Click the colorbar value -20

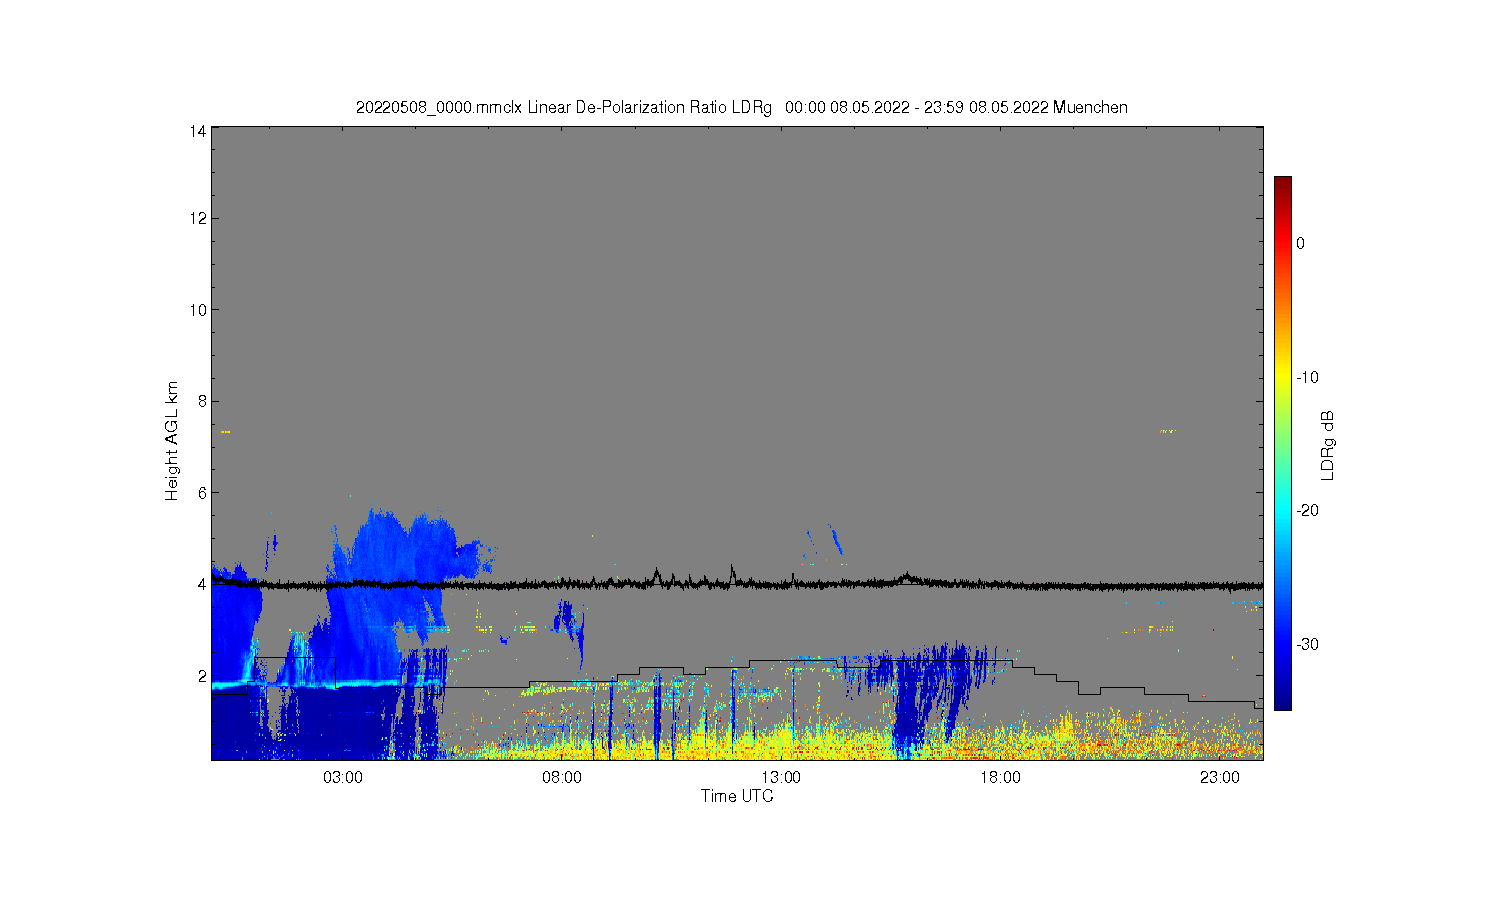[x=1307, y=510]
